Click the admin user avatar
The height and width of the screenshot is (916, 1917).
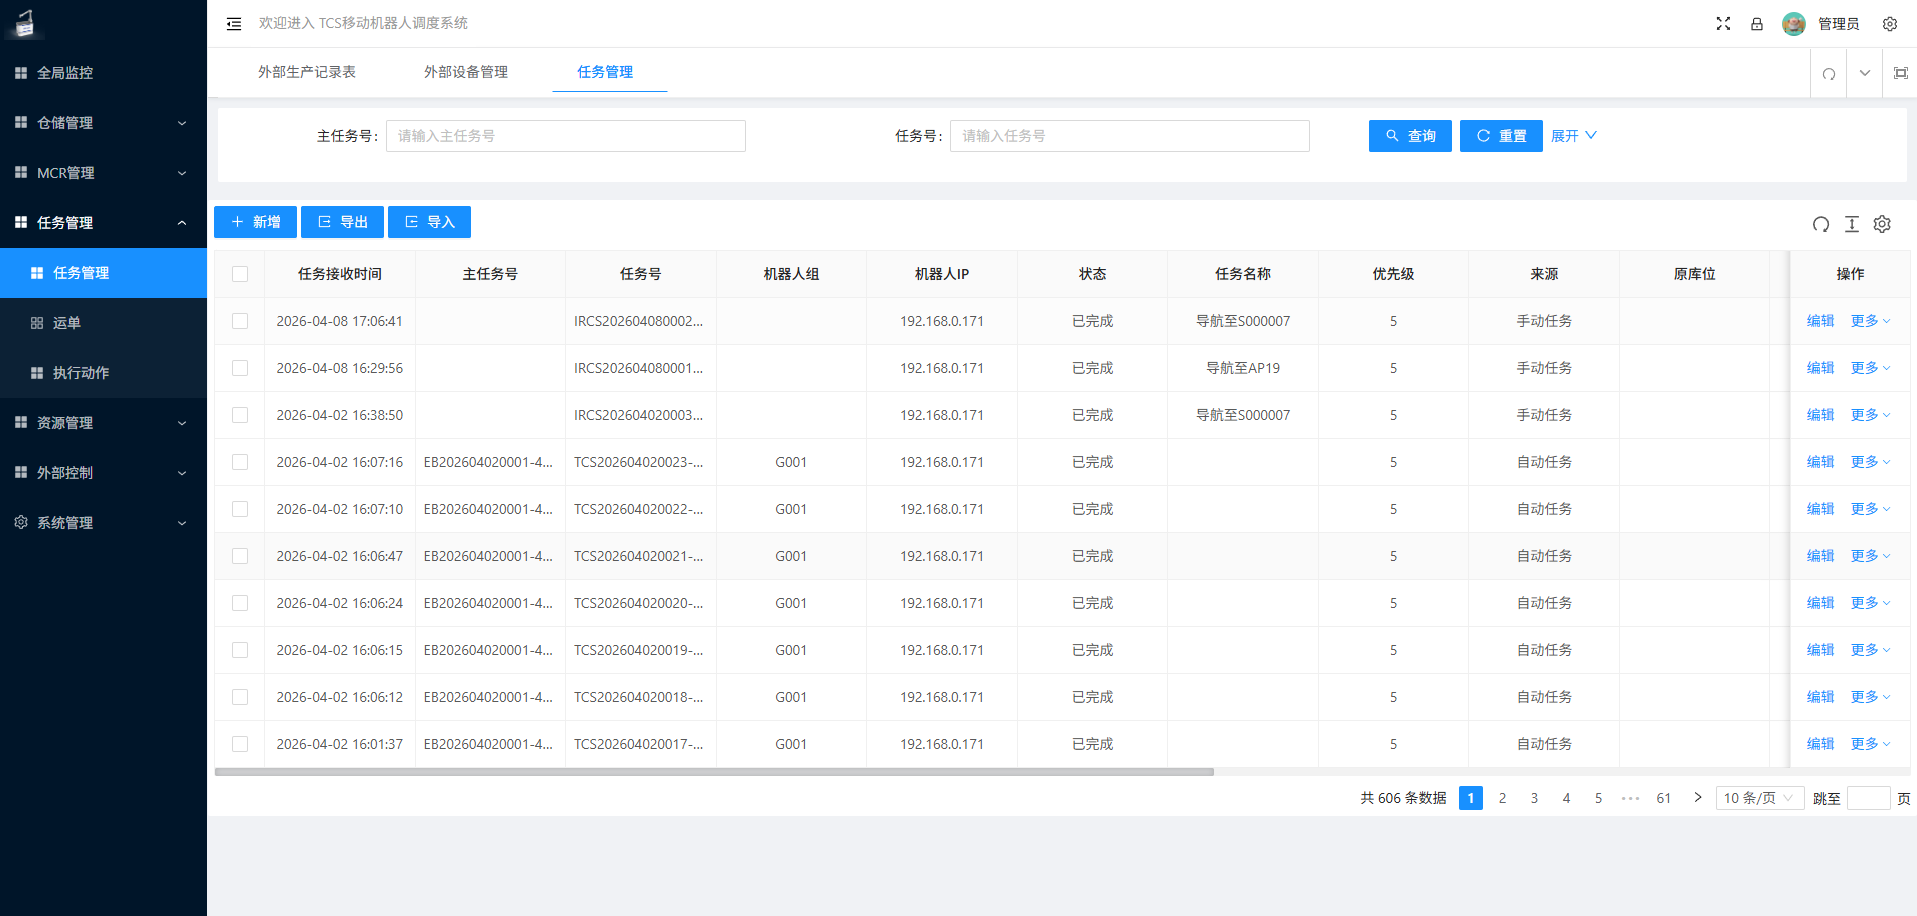[x=1794, y=24]
